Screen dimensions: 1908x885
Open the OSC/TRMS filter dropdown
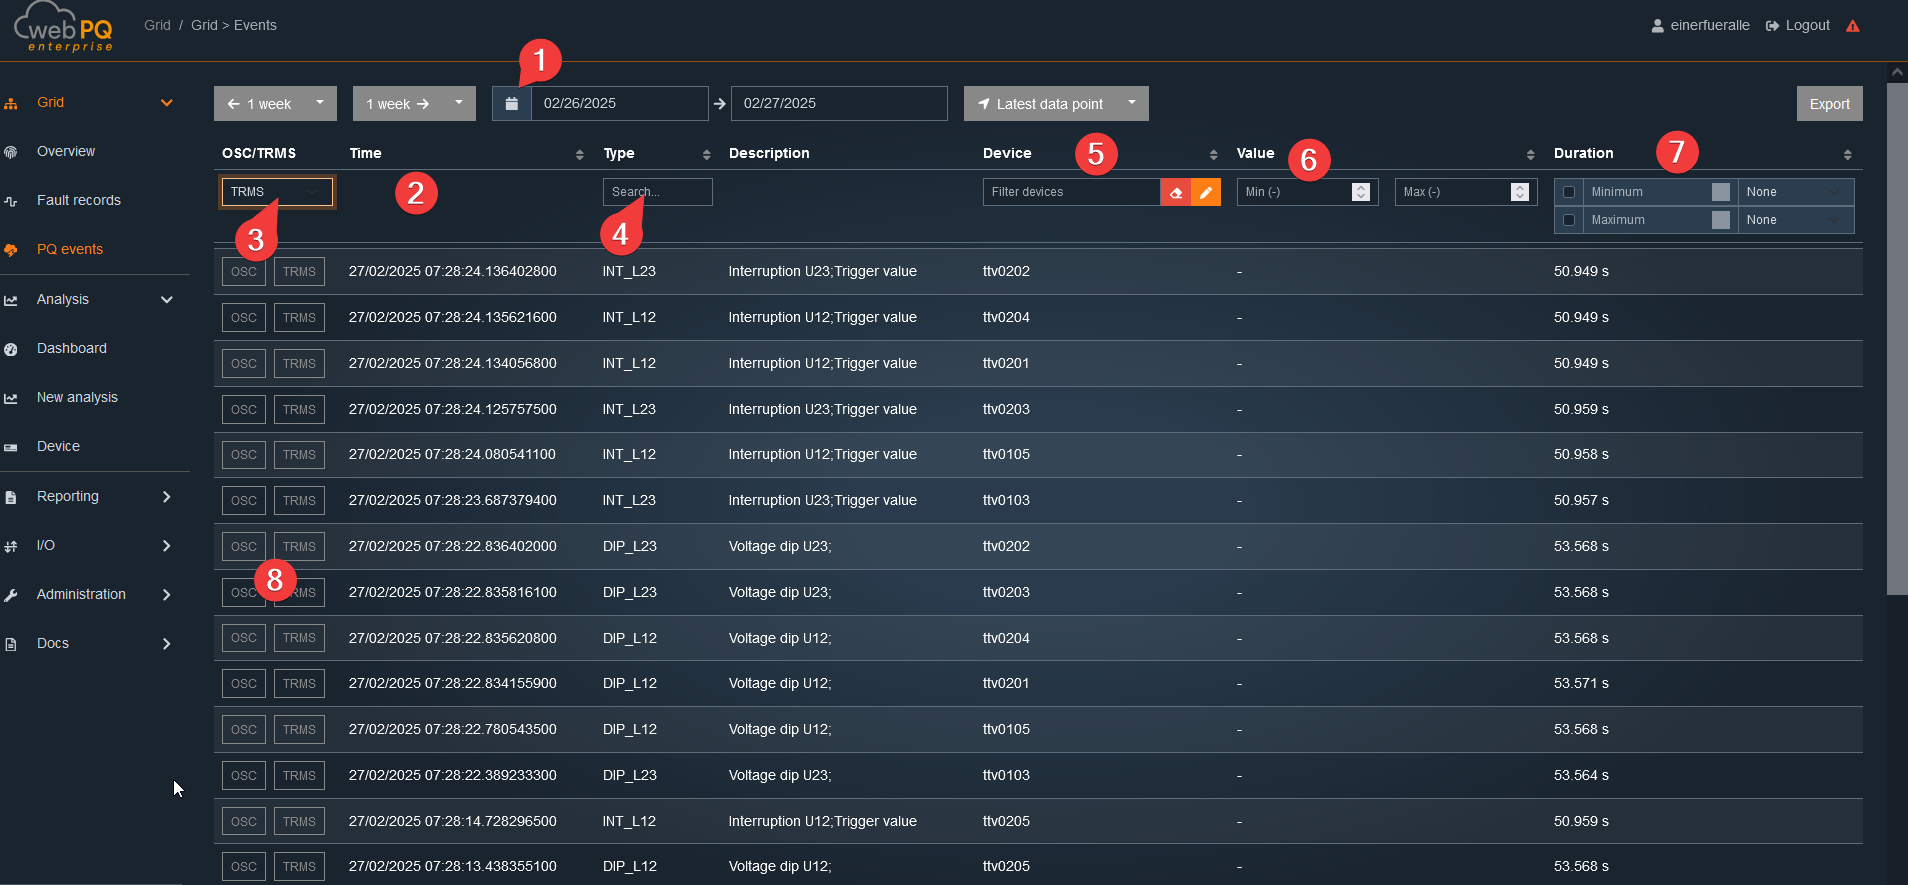point(276,192)
